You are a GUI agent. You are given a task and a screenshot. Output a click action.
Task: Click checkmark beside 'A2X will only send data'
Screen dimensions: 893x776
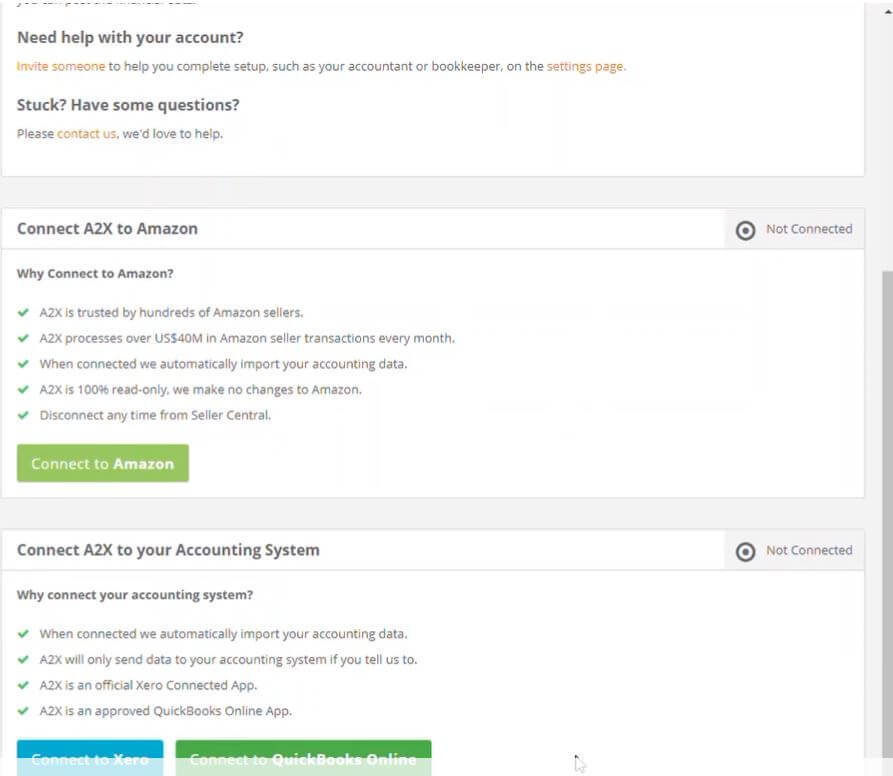[x=23, y=659]
